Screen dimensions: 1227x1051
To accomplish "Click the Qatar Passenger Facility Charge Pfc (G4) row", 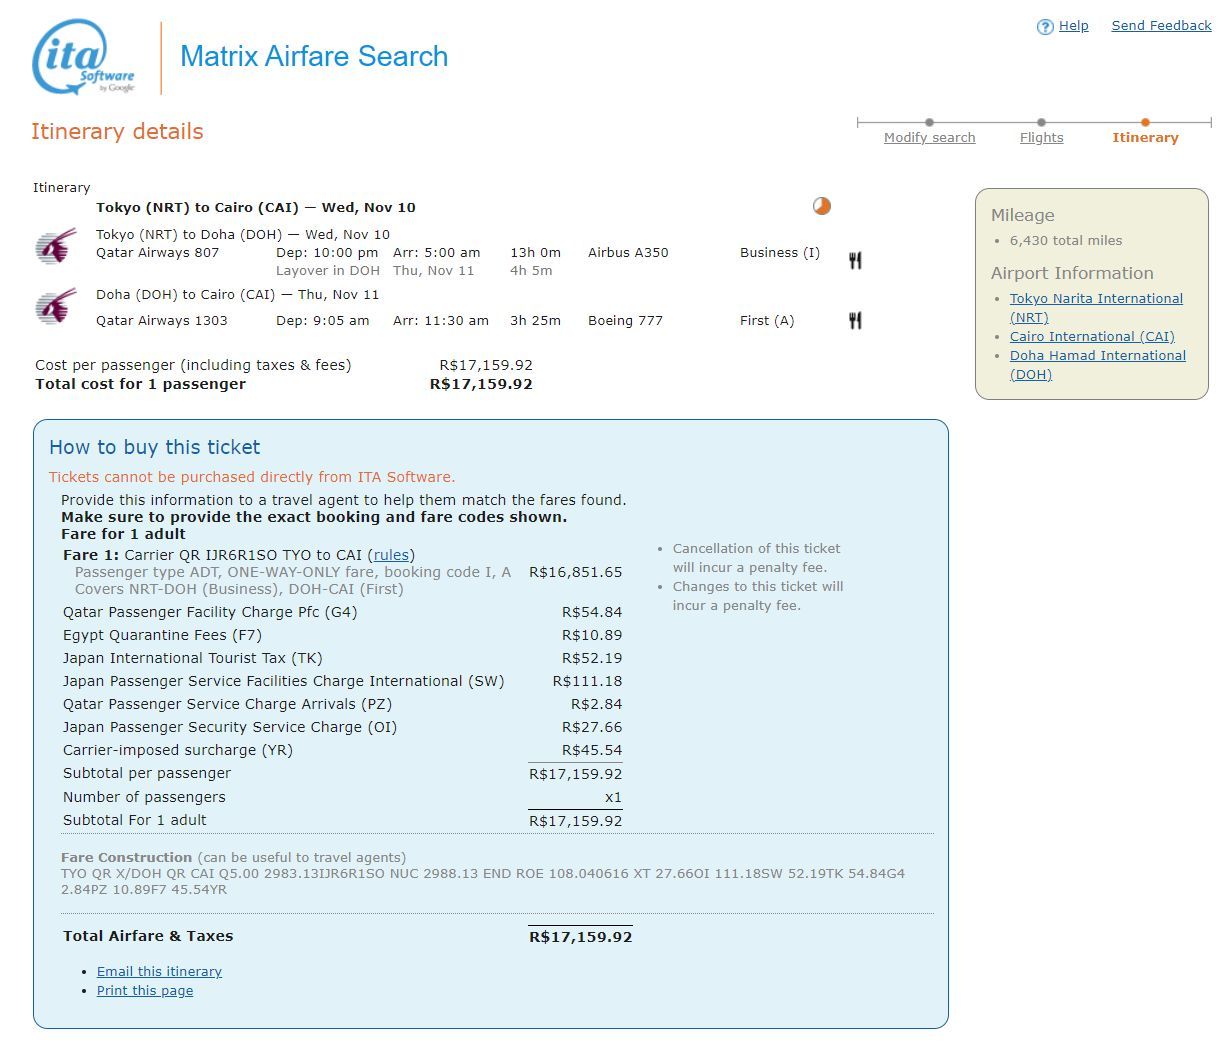I will 342,613.
